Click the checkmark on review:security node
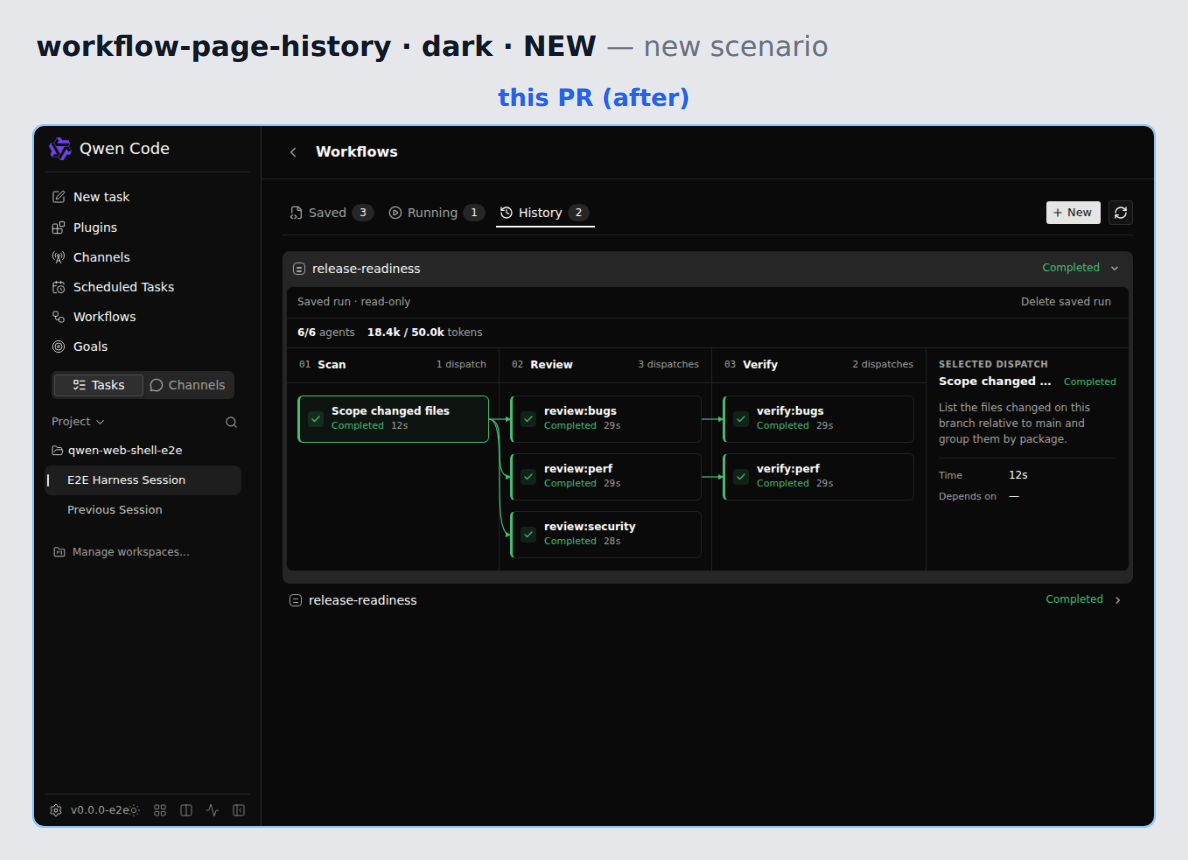The width and height of the screenshot is (1188, 860). tap(529, 533)
